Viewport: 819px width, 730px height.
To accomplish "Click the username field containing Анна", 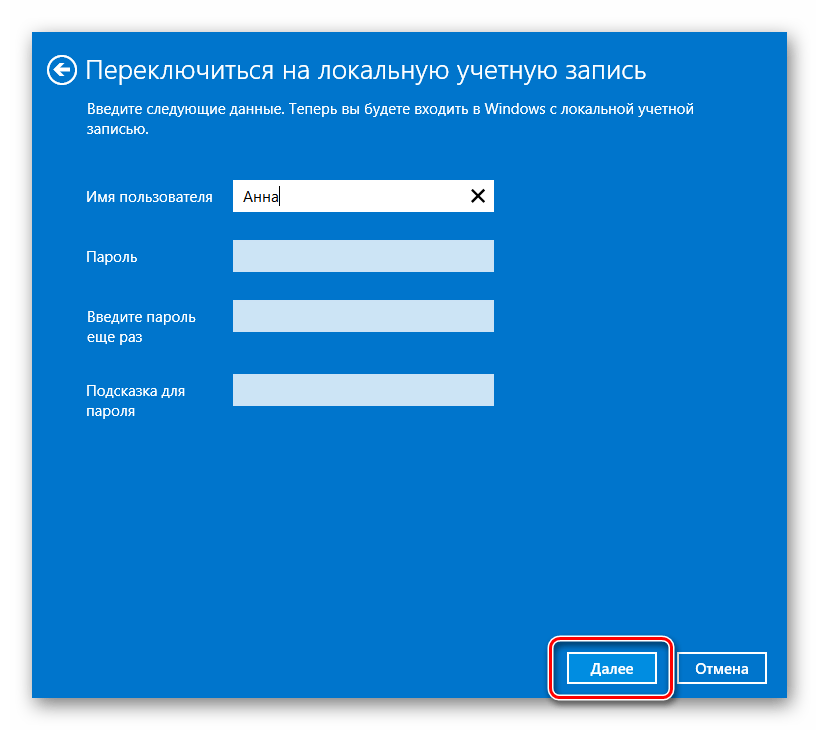I will (x=350, y=197).
